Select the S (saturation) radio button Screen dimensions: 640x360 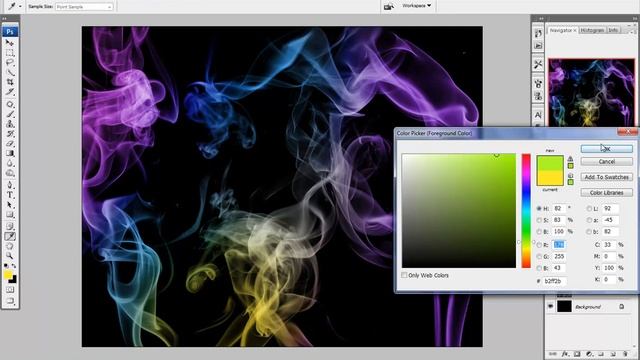tap(539, 220)
